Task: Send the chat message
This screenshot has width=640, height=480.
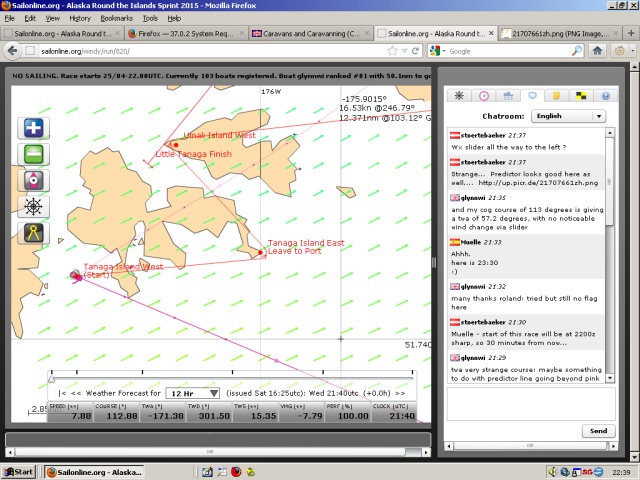Action: [598, 431]
